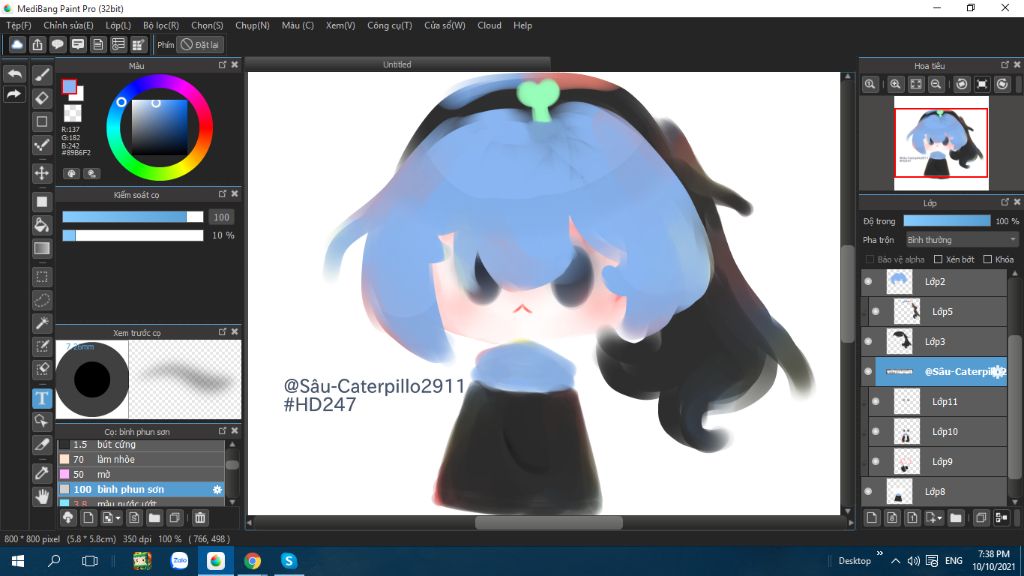Select the Eyedropper tool
Viewport: 1024px width, 576px height.
pos(42,473)
